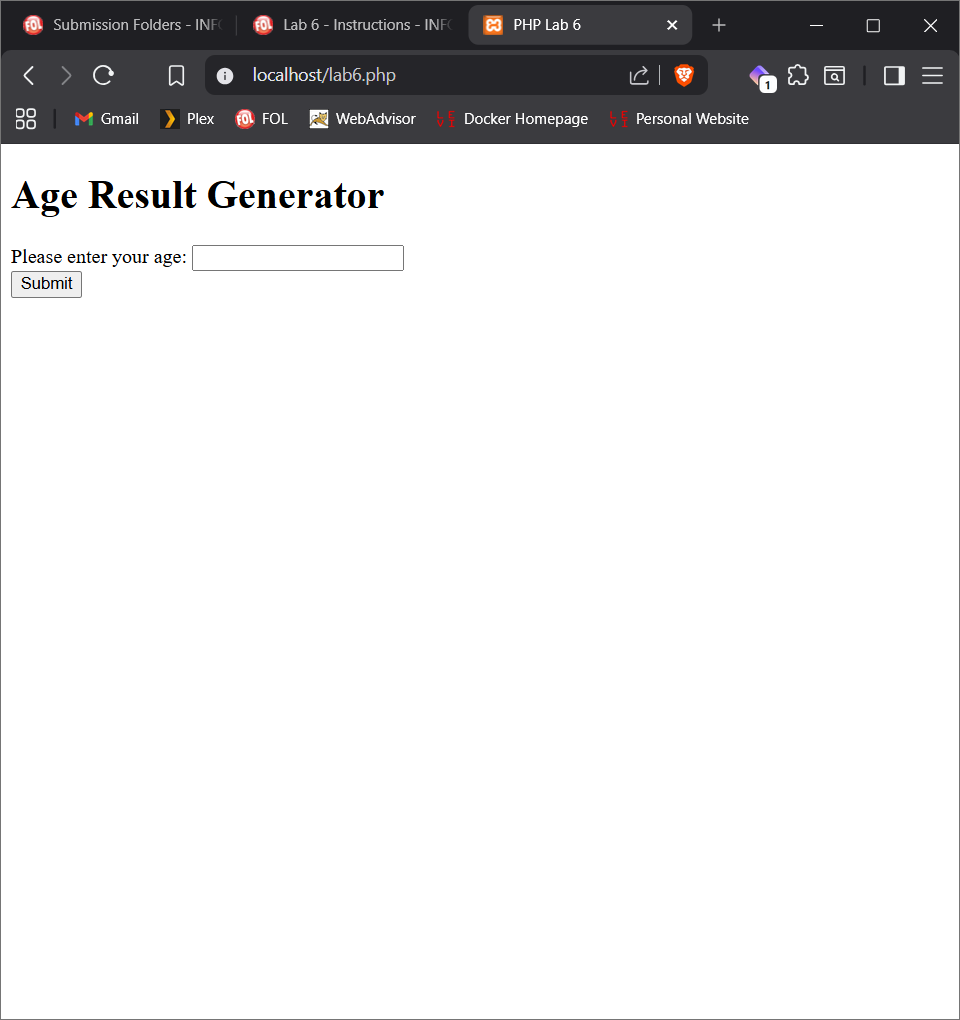Open the Docker Homepage bookmark

512,119
